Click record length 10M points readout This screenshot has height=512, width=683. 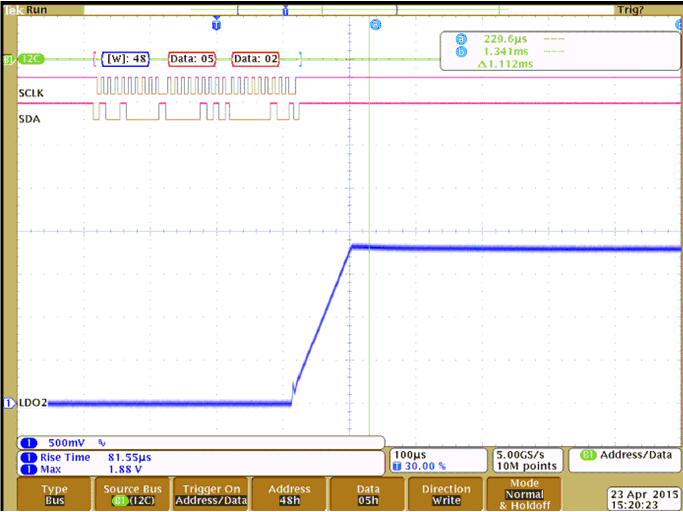click(x=527, y=466)
